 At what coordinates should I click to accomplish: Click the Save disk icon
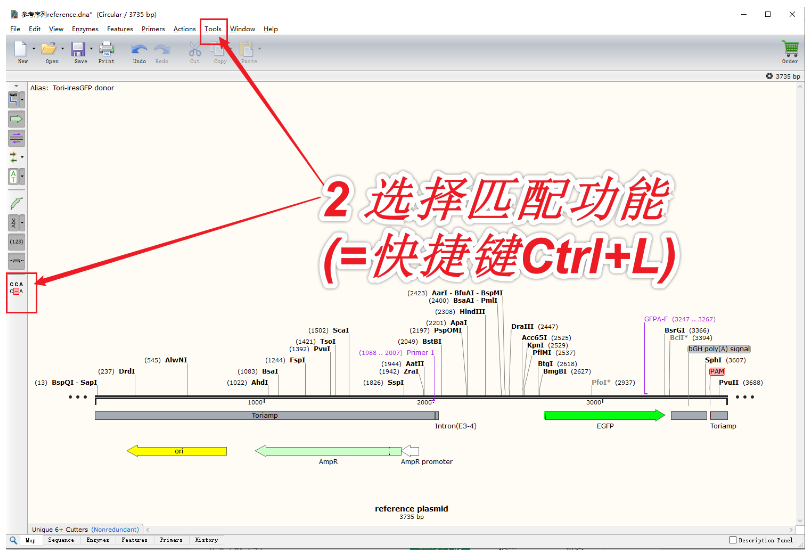[x=78, y=48]
